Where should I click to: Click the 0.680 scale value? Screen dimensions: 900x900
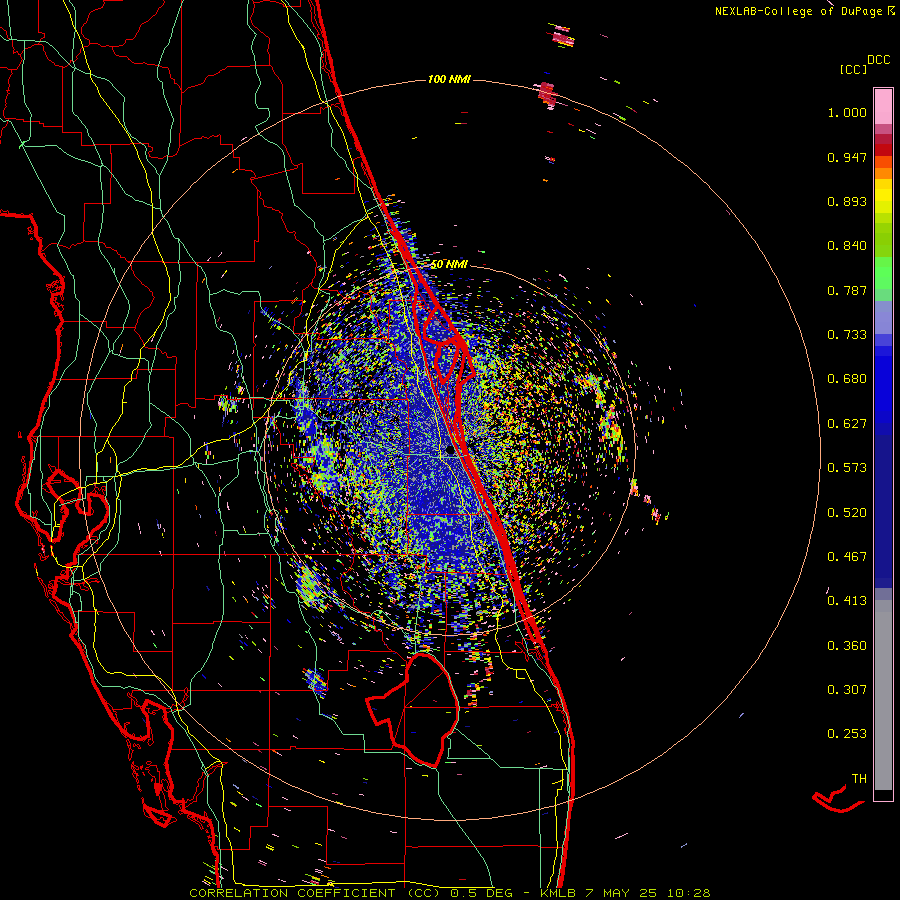tap(847, 379)
